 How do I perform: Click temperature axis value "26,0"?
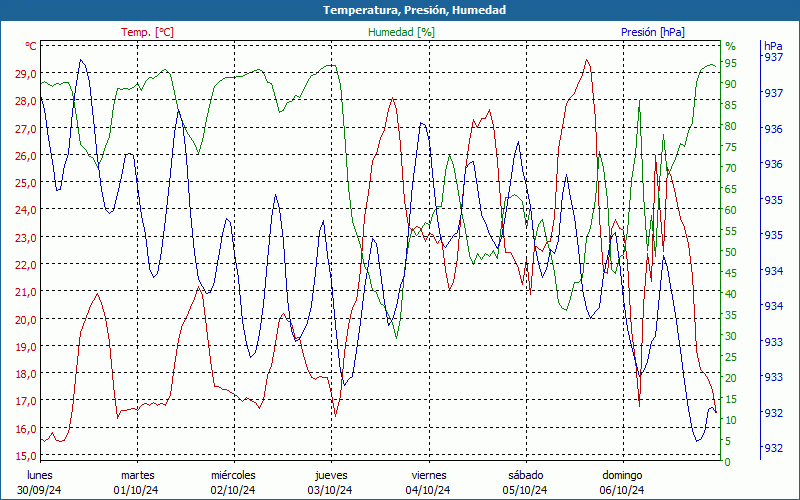26,155
